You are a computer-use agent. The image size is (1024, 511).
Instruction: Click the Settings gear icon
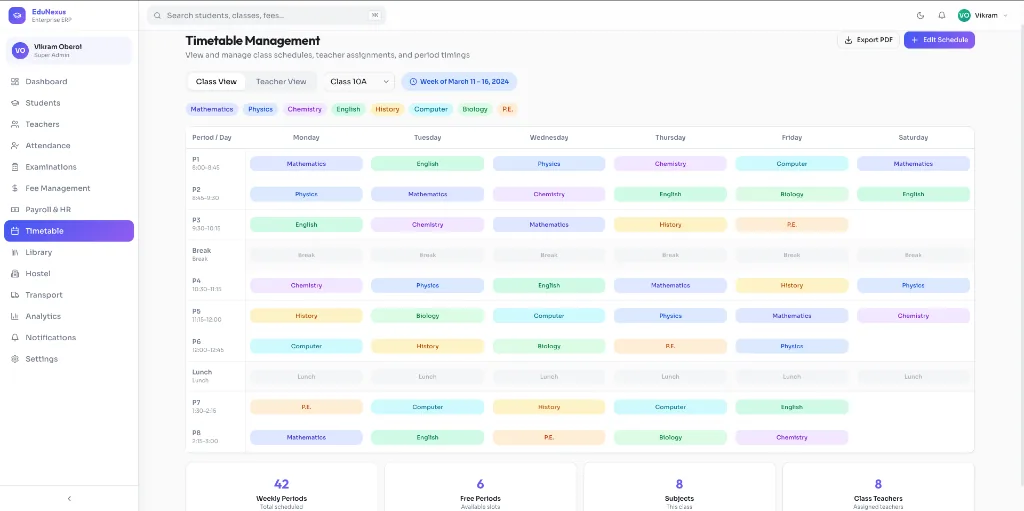pyautogui.click(x=15, y=359)
